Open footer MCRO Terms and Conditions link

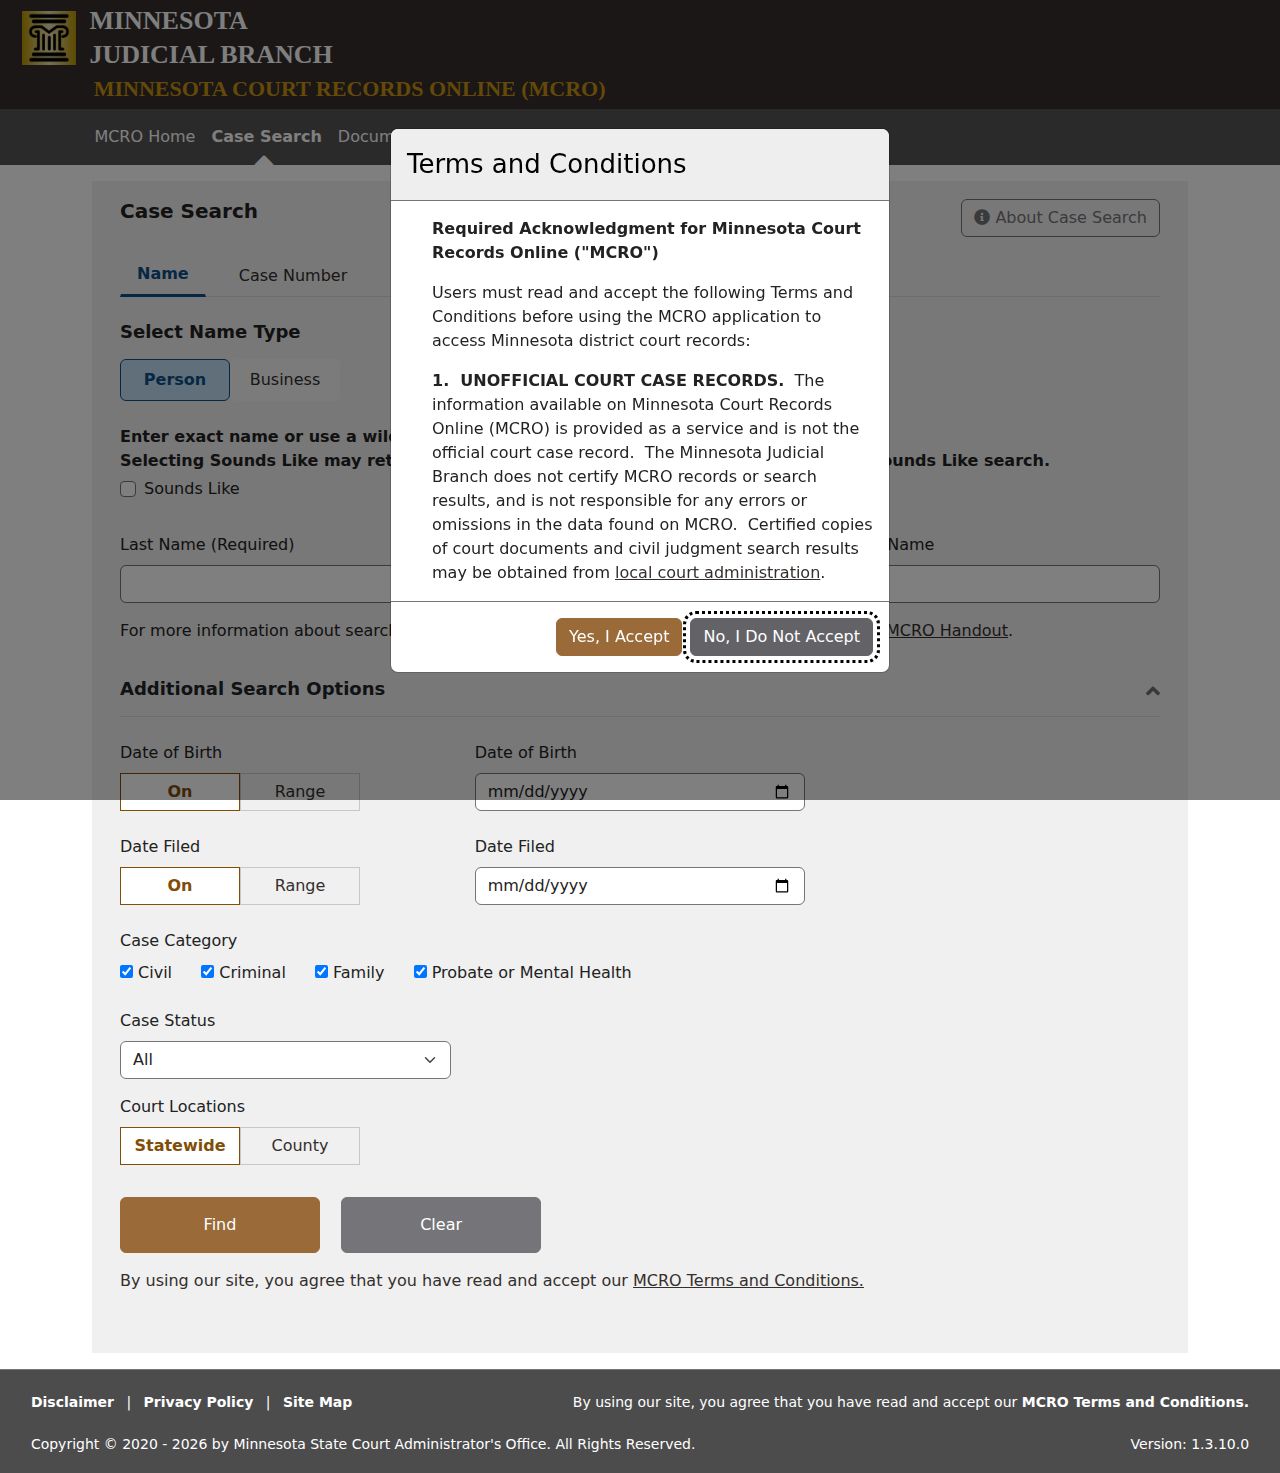coord(1135,1402)
